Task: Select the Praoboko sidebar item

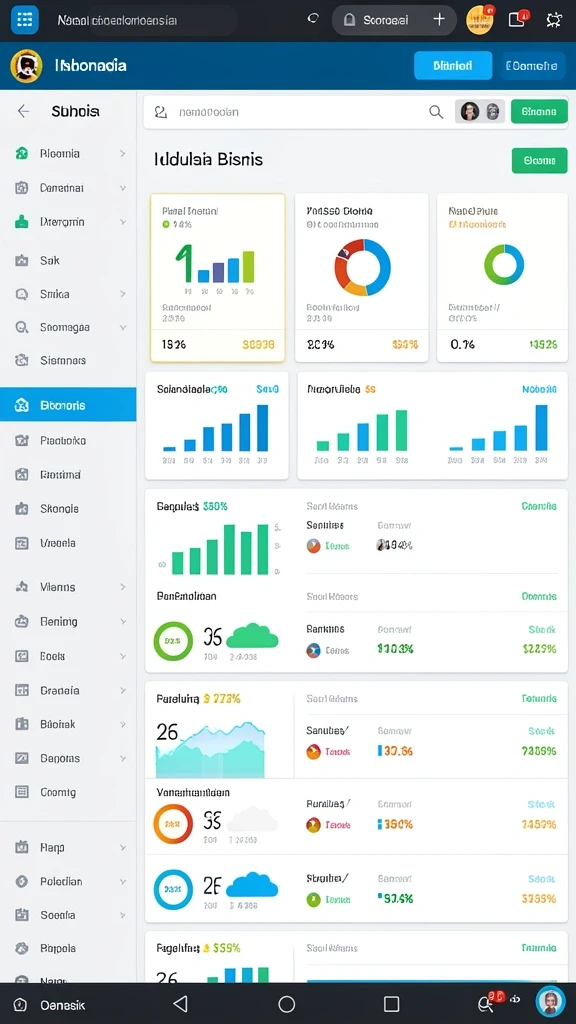Action: click(x=68, y=440)
